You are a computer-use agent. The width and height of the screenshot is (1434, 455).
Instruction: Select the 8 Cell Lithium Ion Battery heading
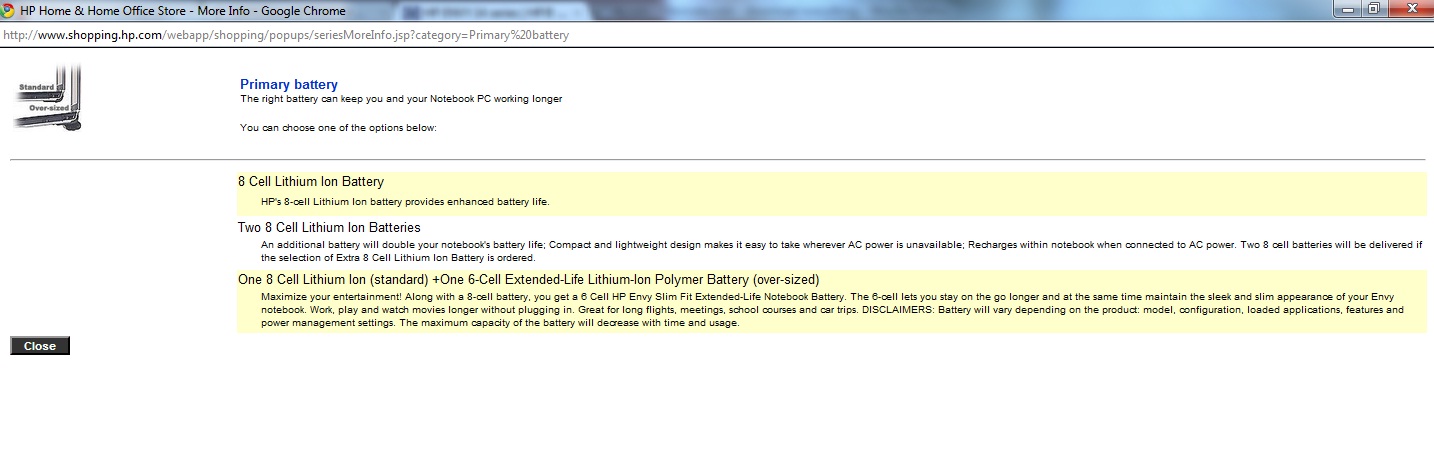pyautogui.click(x=311, y=182)
